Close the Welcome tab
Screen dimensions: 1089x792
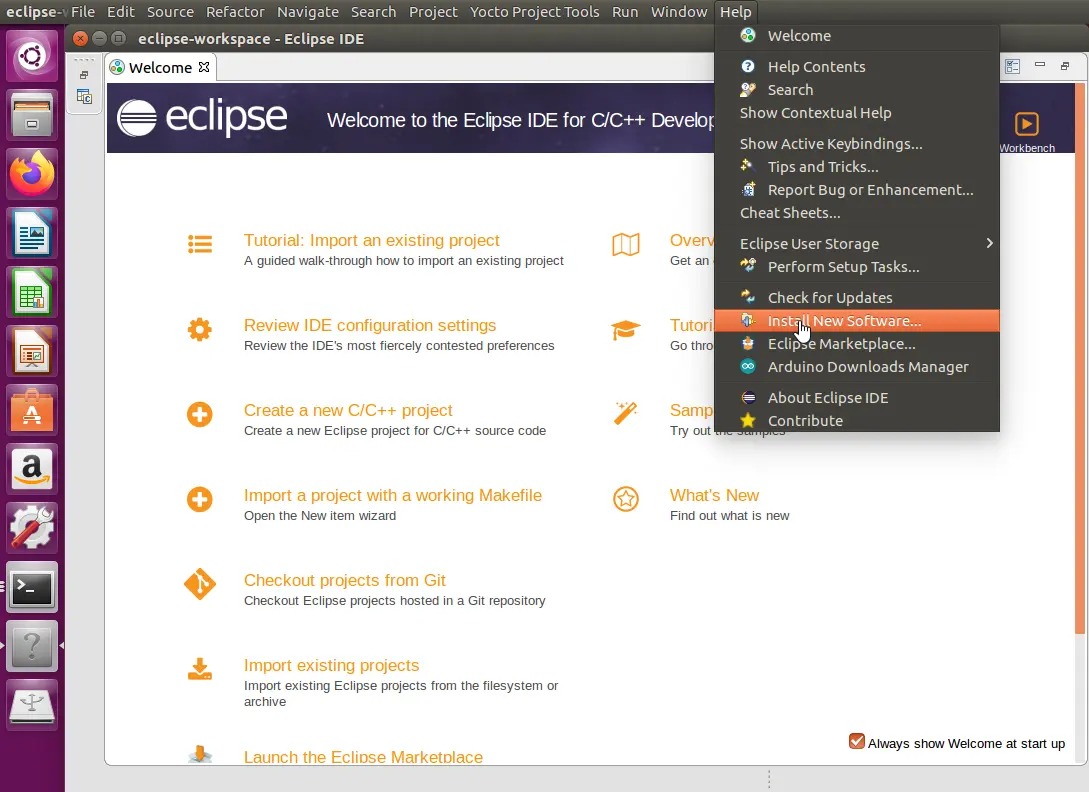pyautogui.click(x=204, y=67)
